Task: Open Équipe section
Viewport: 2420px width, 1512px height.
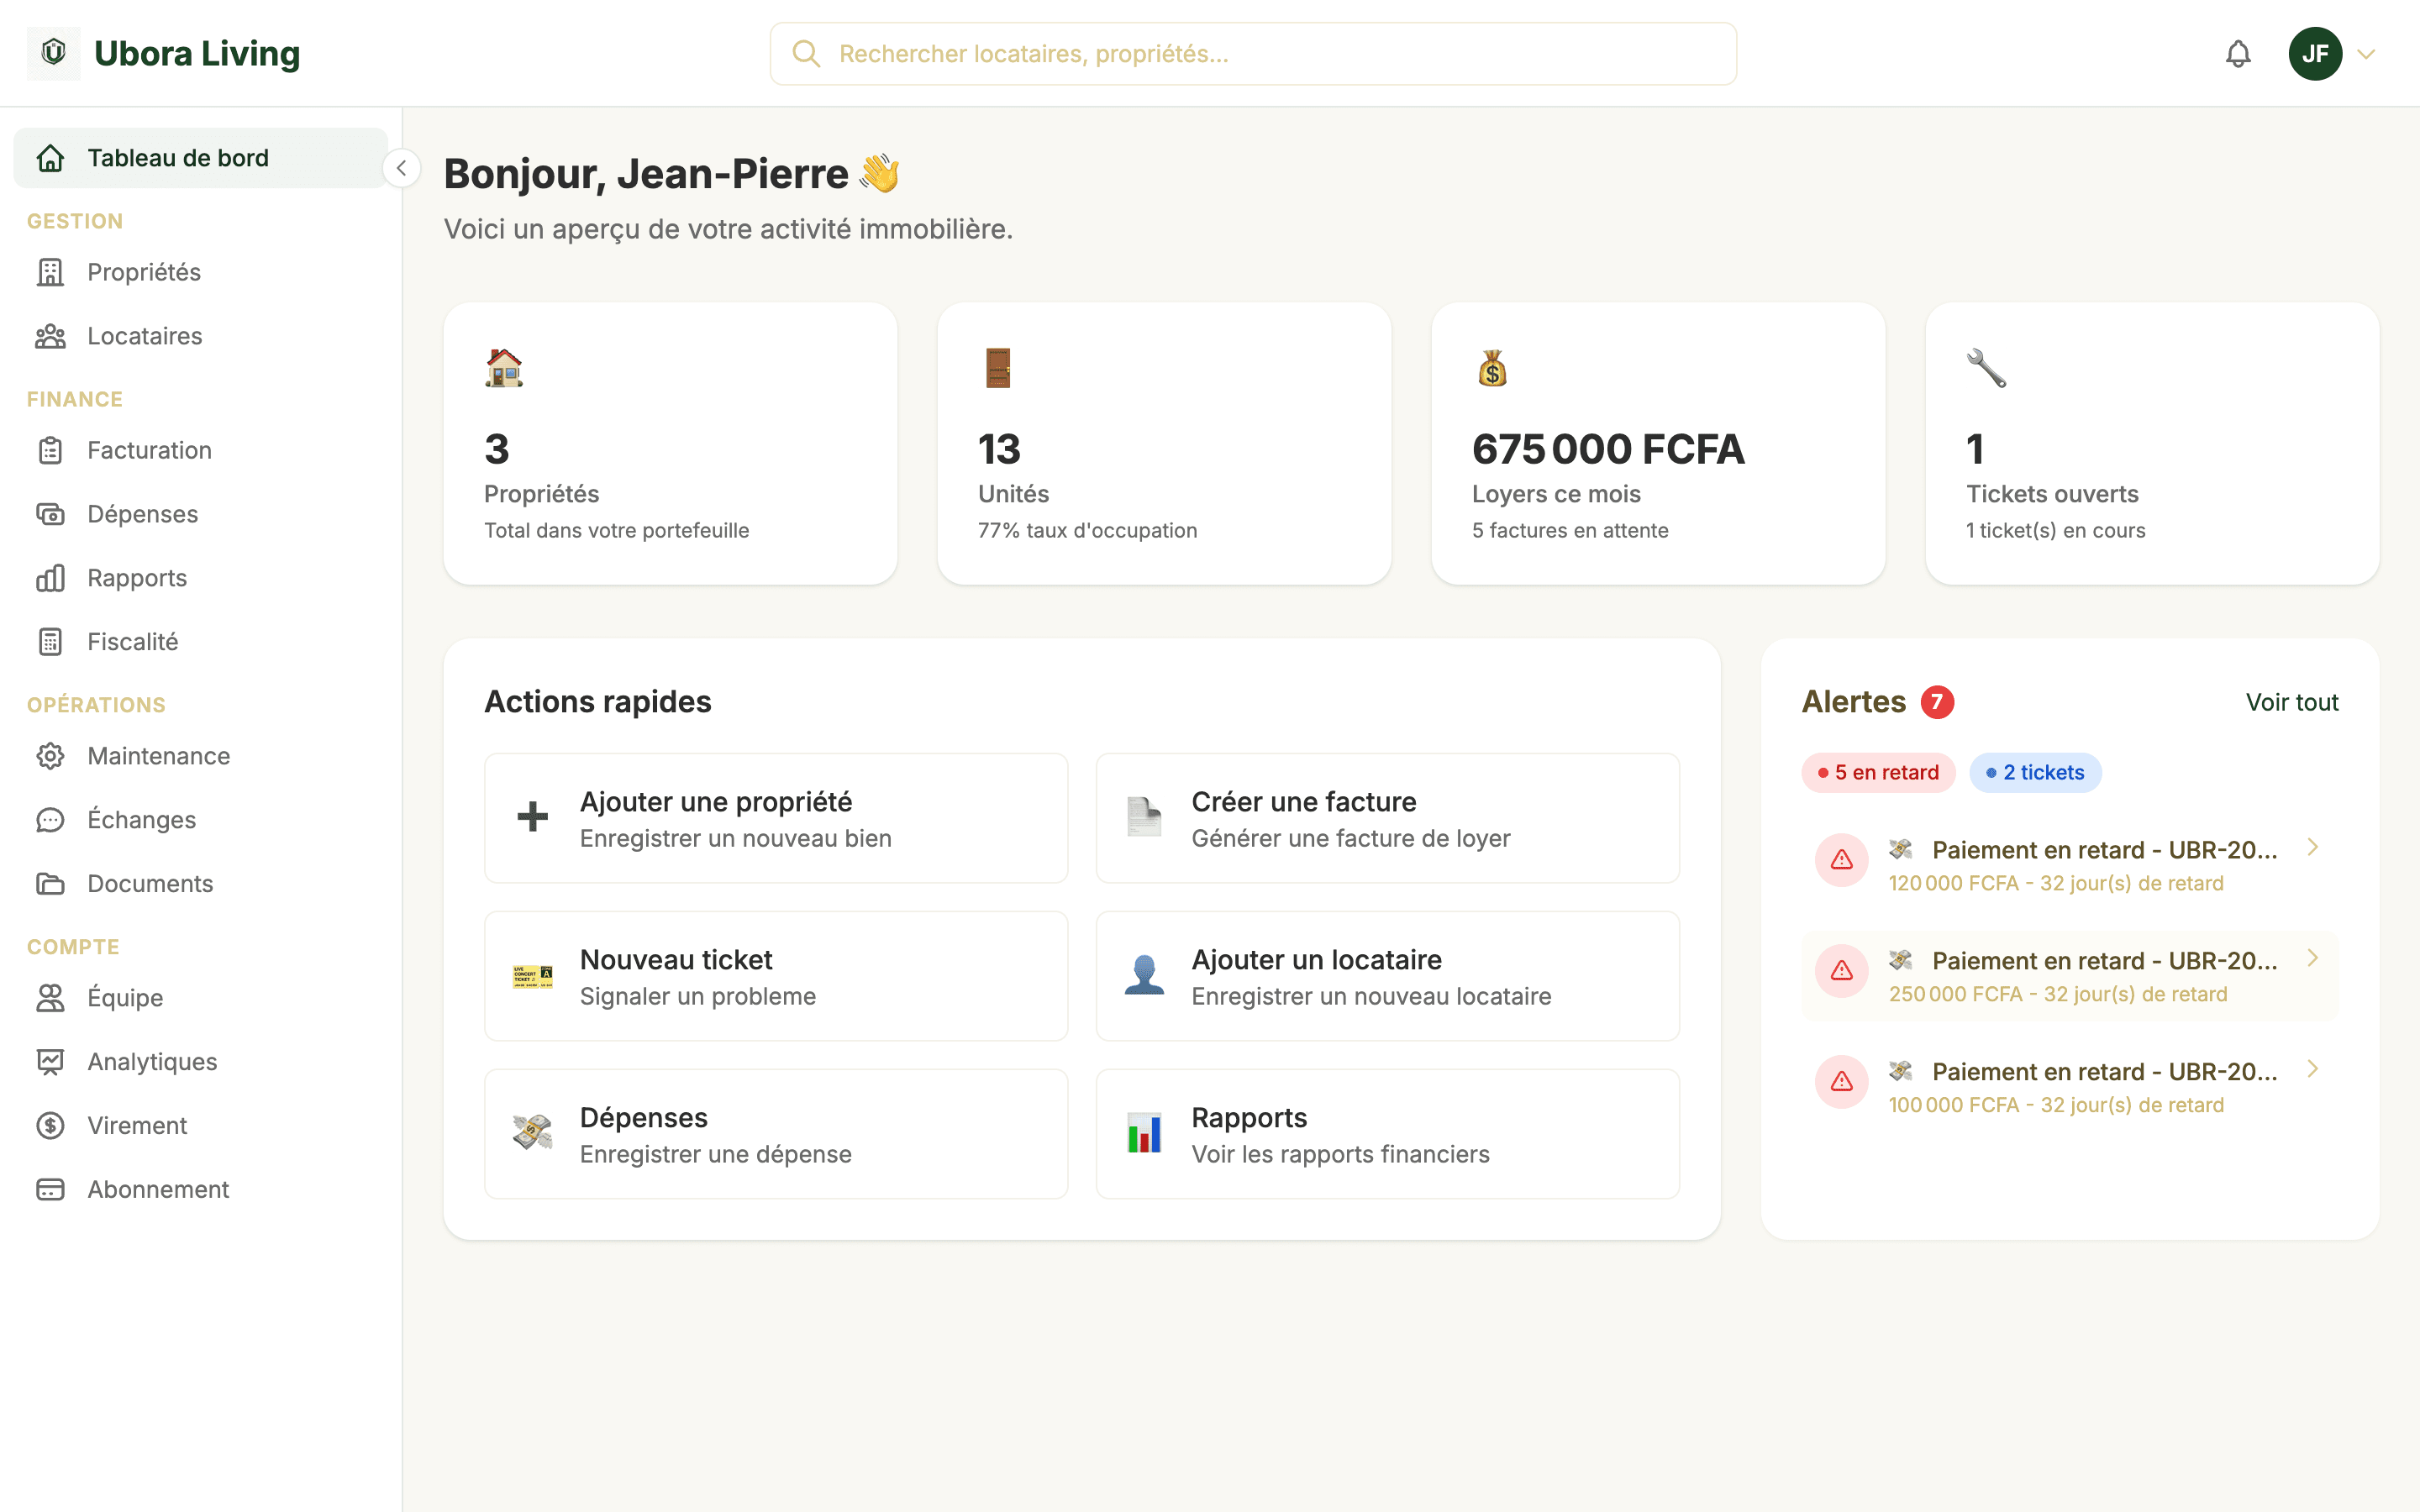Action: (x=200, y=998)
